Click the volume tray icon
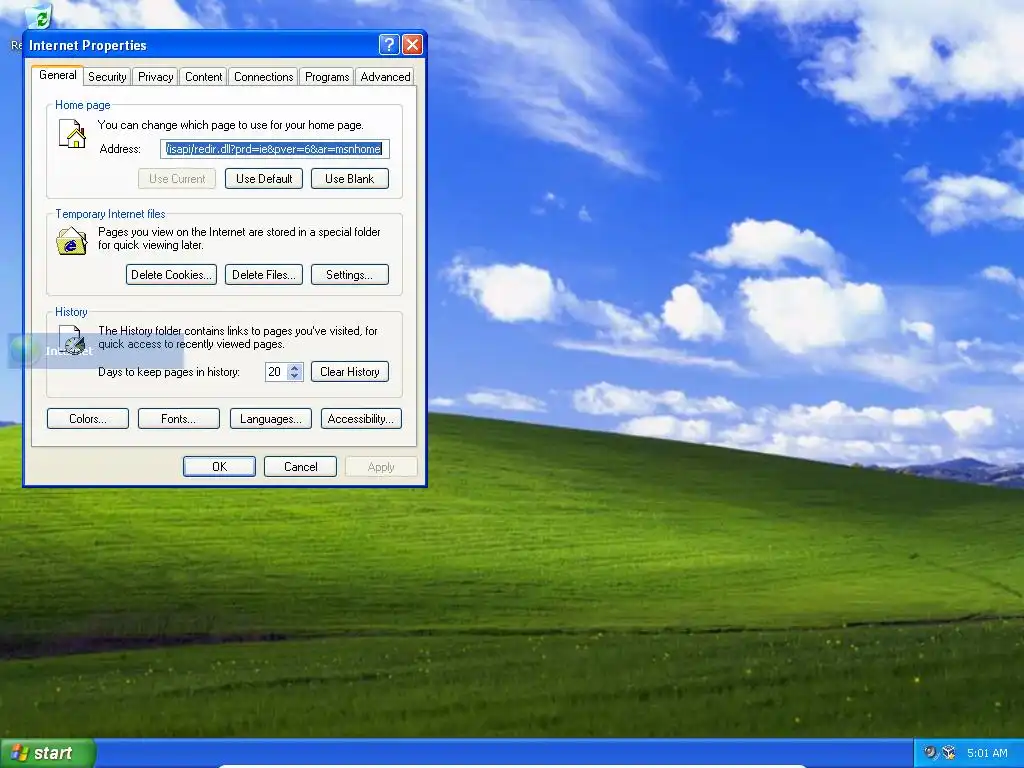Screen dimensions: 1024x768 tap(930, 752)
